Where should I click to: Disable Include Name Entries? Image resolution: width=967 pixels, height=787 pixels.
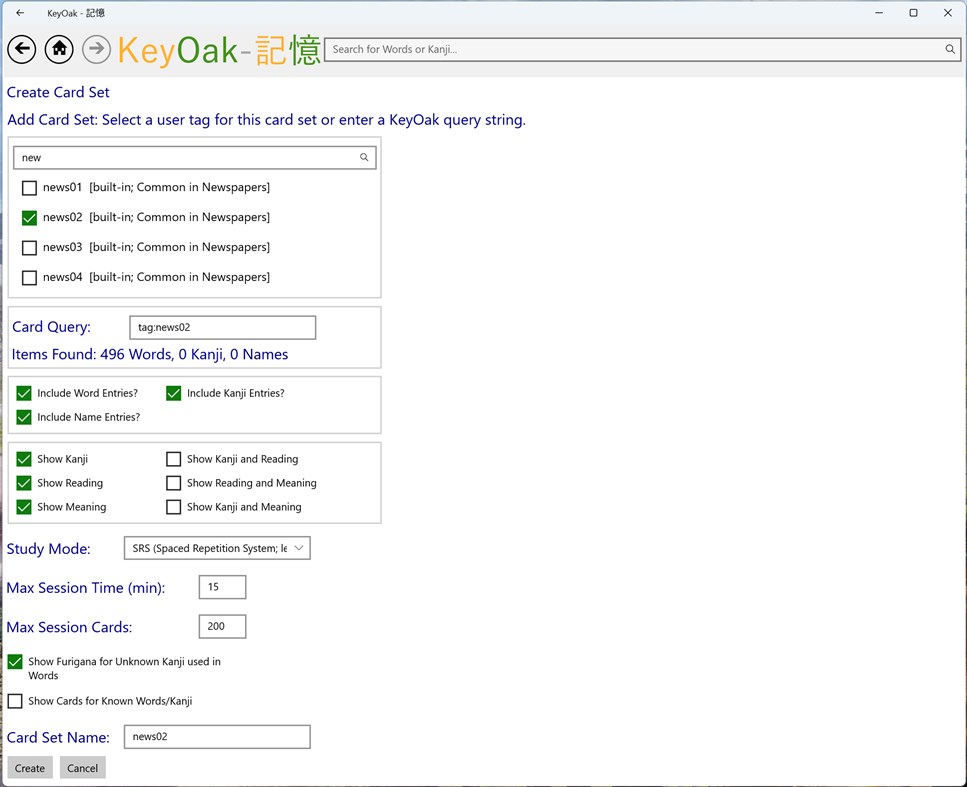(23, 417)
